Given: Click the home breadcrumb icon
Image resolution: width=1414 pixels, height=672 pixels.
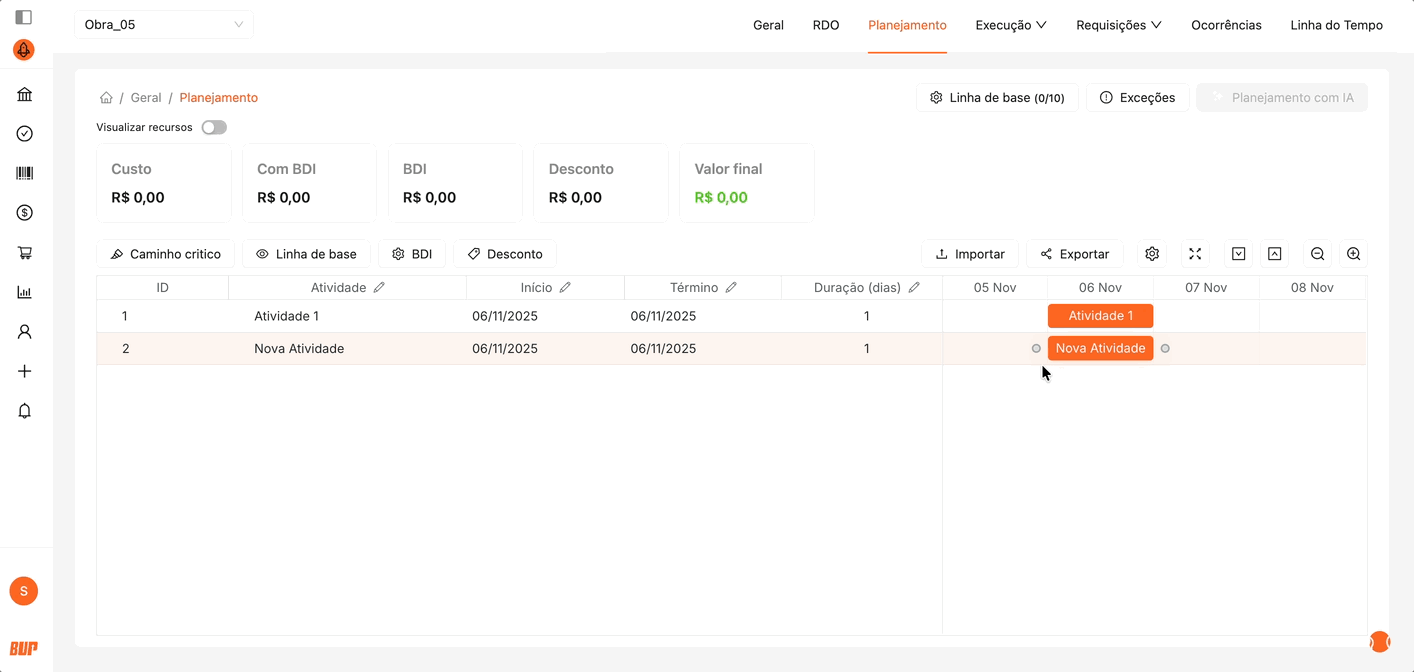Looking at the screenshot, I should (106, 98).
